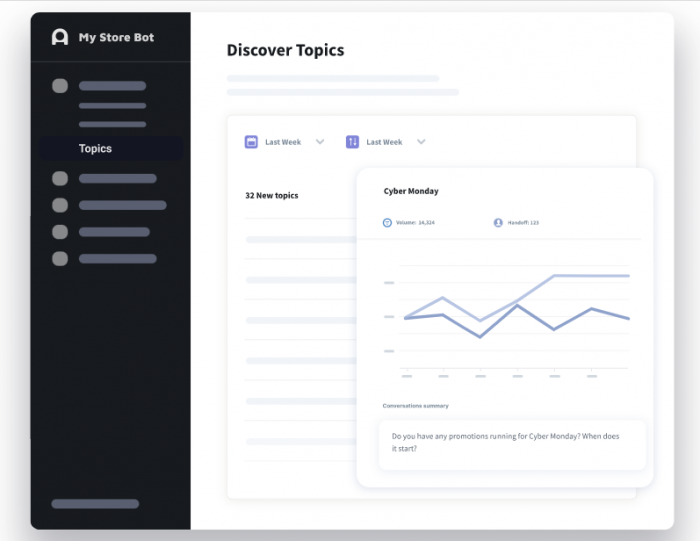Expand the sort Last Week dropdown chevron

pos(421,142)
